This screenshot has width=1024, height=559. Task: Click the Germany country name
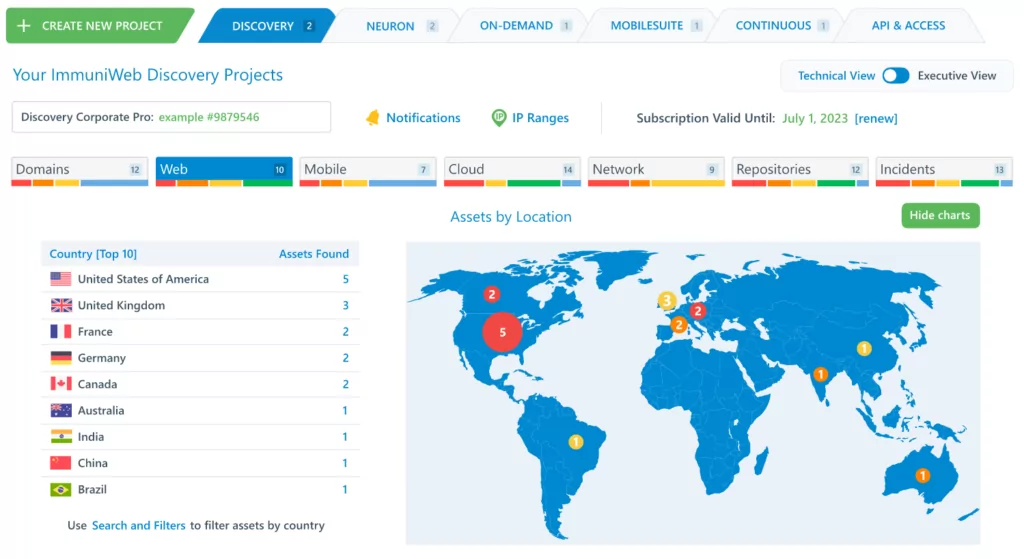tap(102, 358)
